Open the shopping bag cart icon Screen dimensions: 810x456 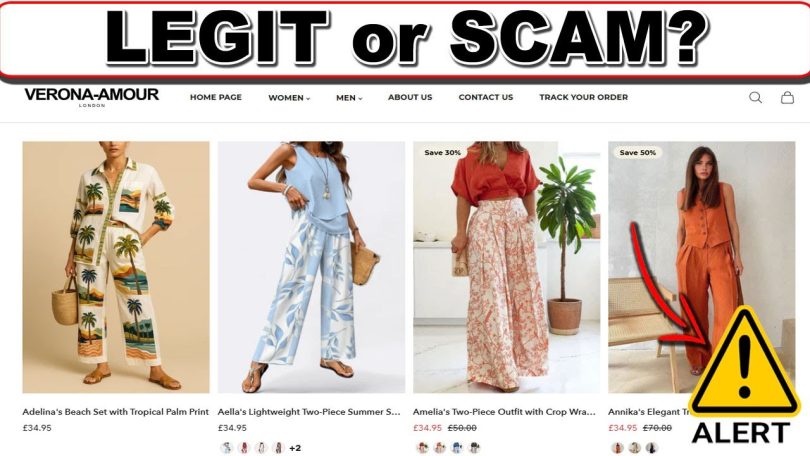click(787, 97)
